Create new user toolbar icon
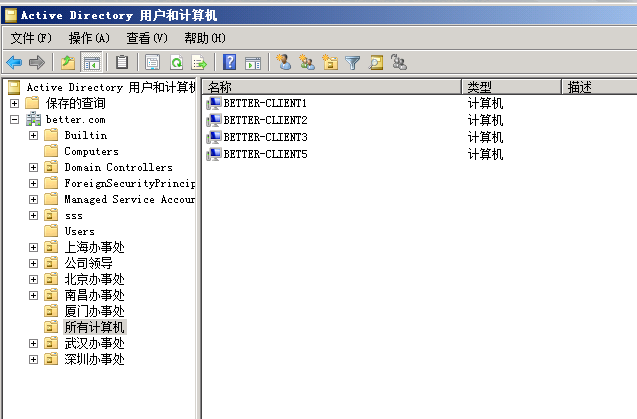 click(284, 62)
